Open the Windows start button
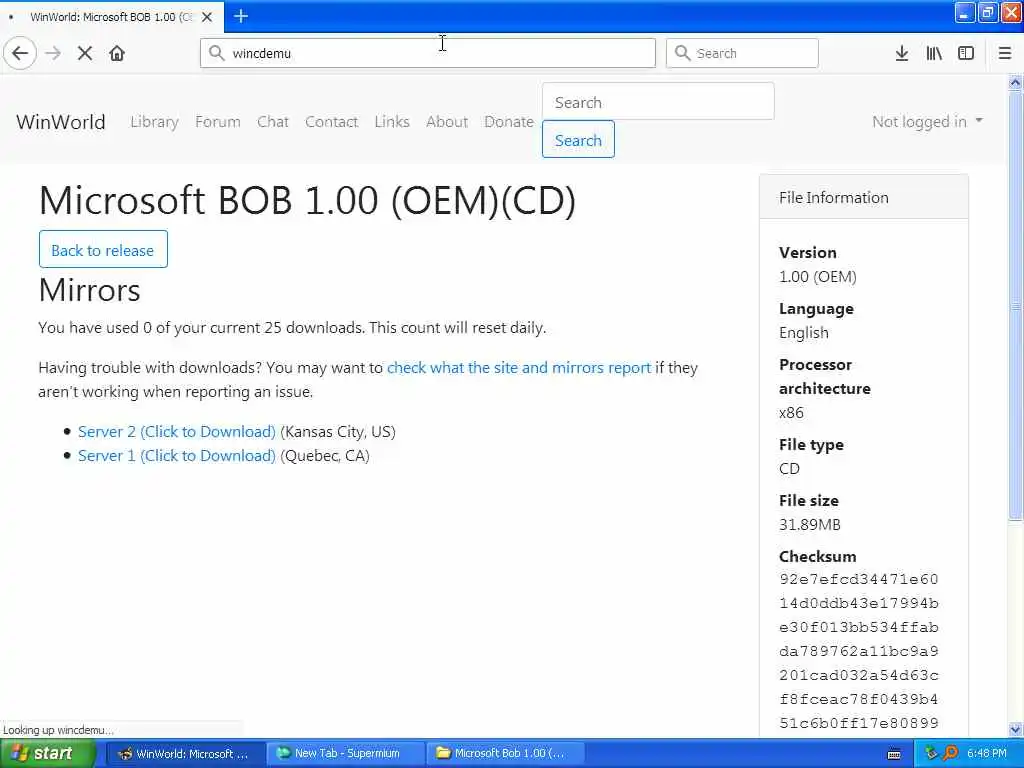Image resolution: width=1024 pixels, height=768 pixels. click(46, 753)
